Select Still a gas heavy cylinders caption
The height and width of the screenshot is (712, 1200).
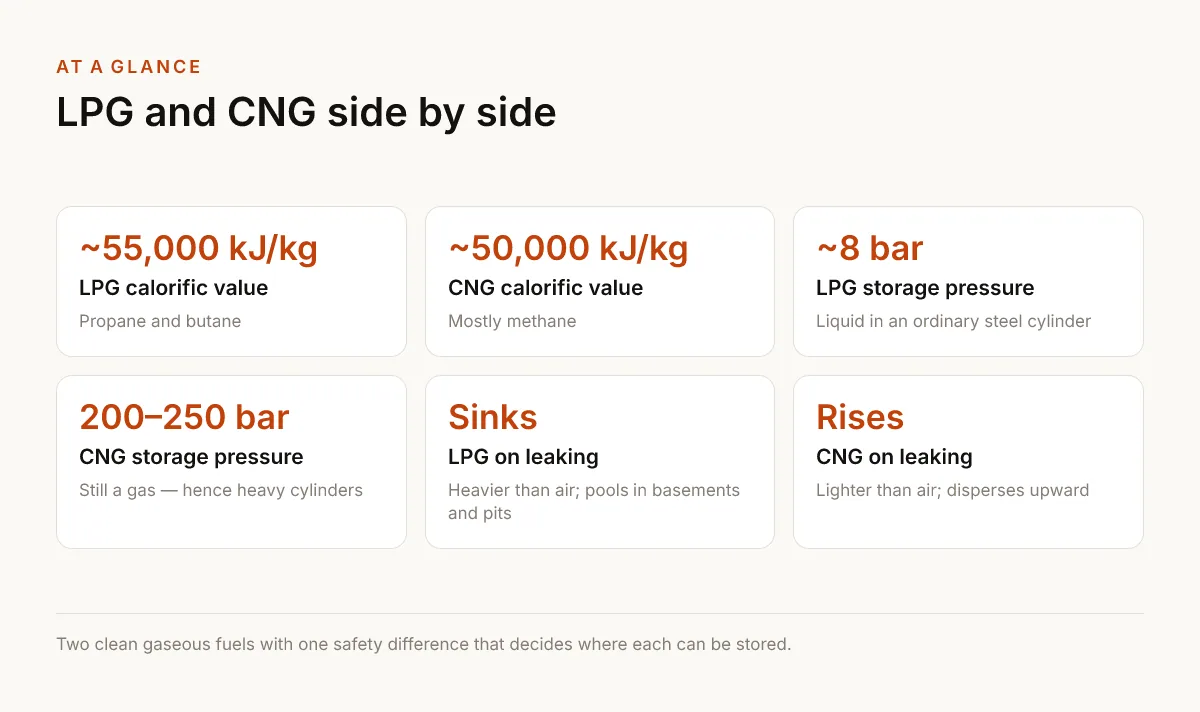[221, 490]
